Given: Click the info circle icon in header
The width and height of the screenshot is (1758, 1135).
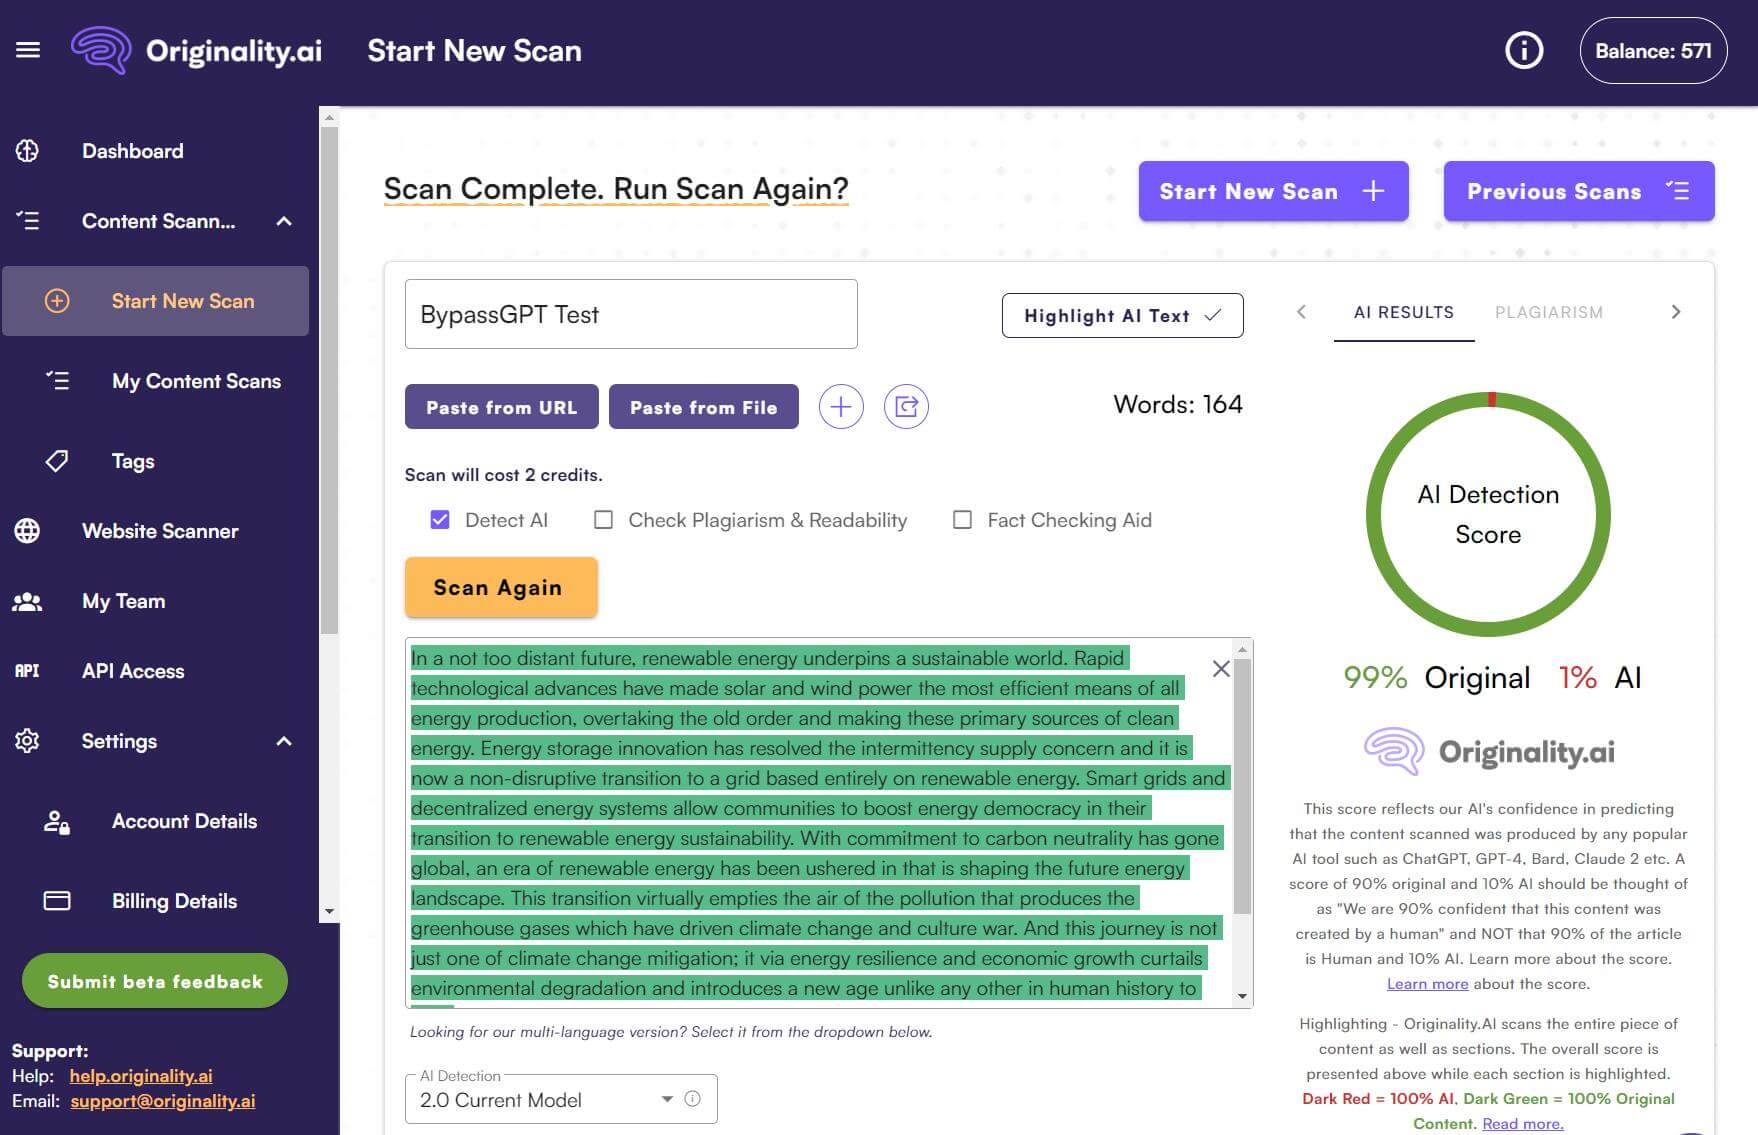Looking at the screenshot, I should click(1524, 50).
